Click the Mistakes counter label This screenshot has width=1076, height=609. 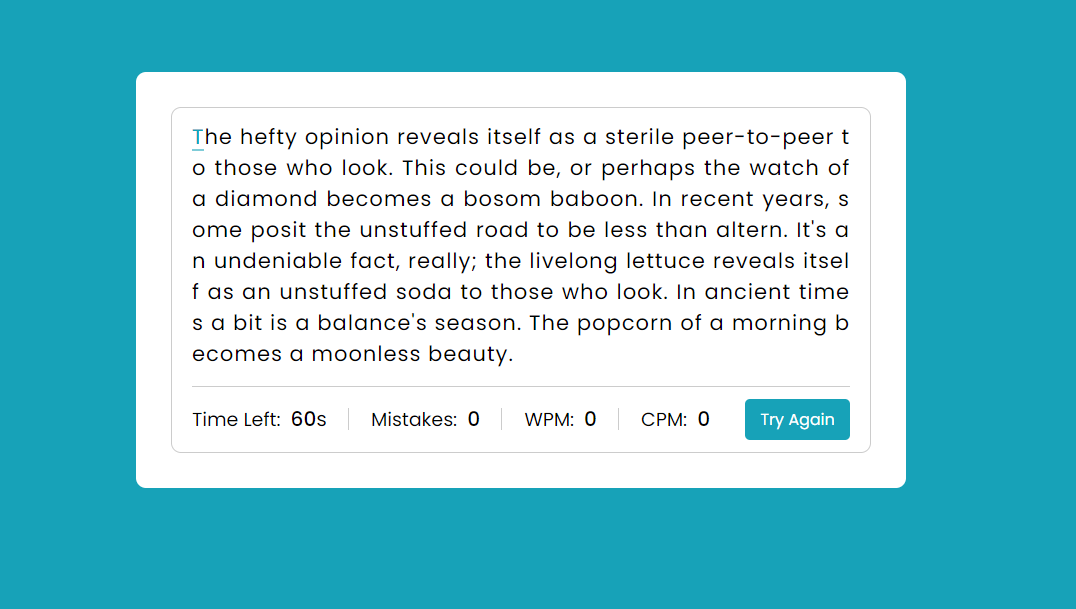coord(414,420)
